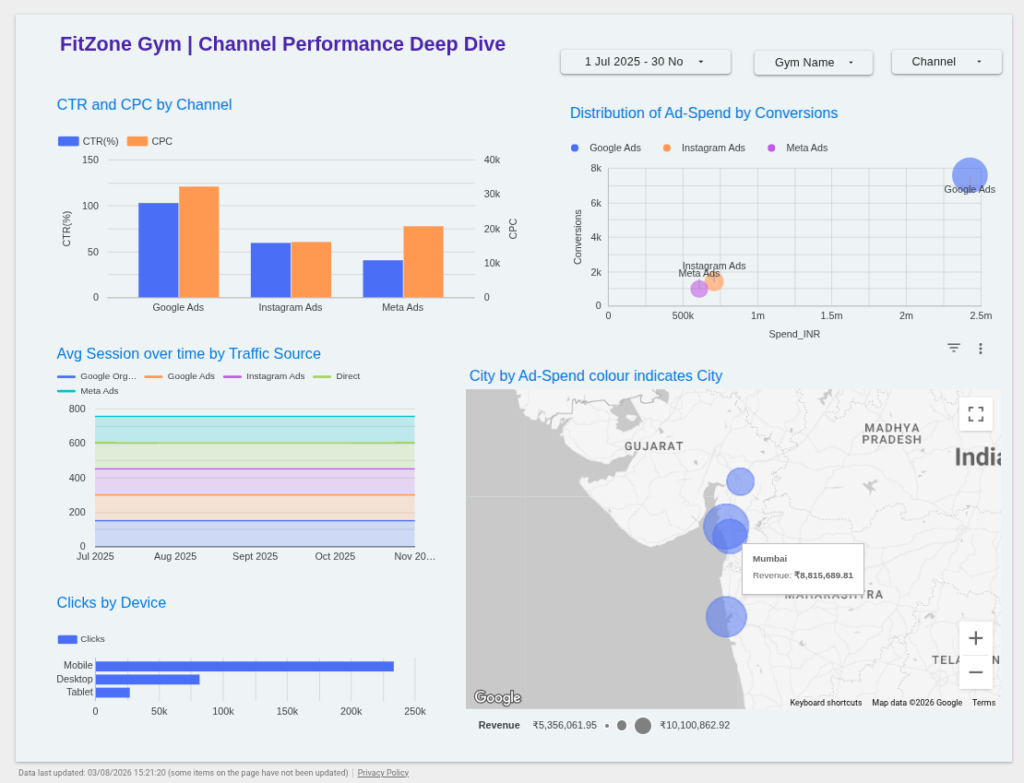Screen dimensions: 1024x783
Task: Click the minimum revenue value ₹5,356,061.95
Action: tap(564, 725)
